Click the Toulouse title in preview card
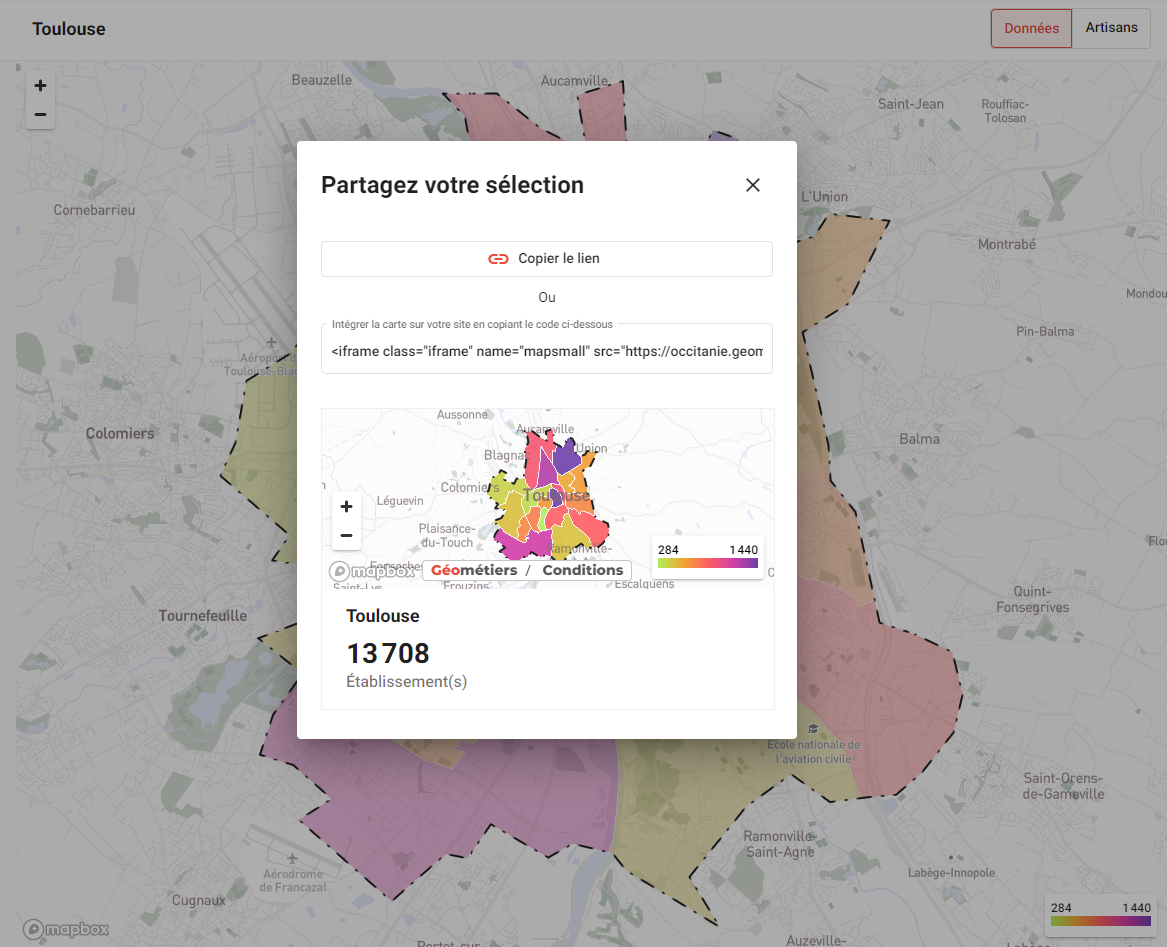The height and width of the screenshot is (947, 1167). pos(383,616)
